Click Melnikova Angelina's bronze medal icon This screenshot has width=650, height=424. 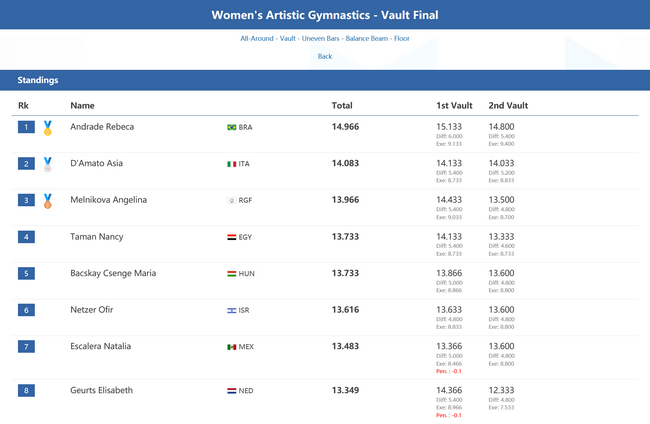[47, 200]
